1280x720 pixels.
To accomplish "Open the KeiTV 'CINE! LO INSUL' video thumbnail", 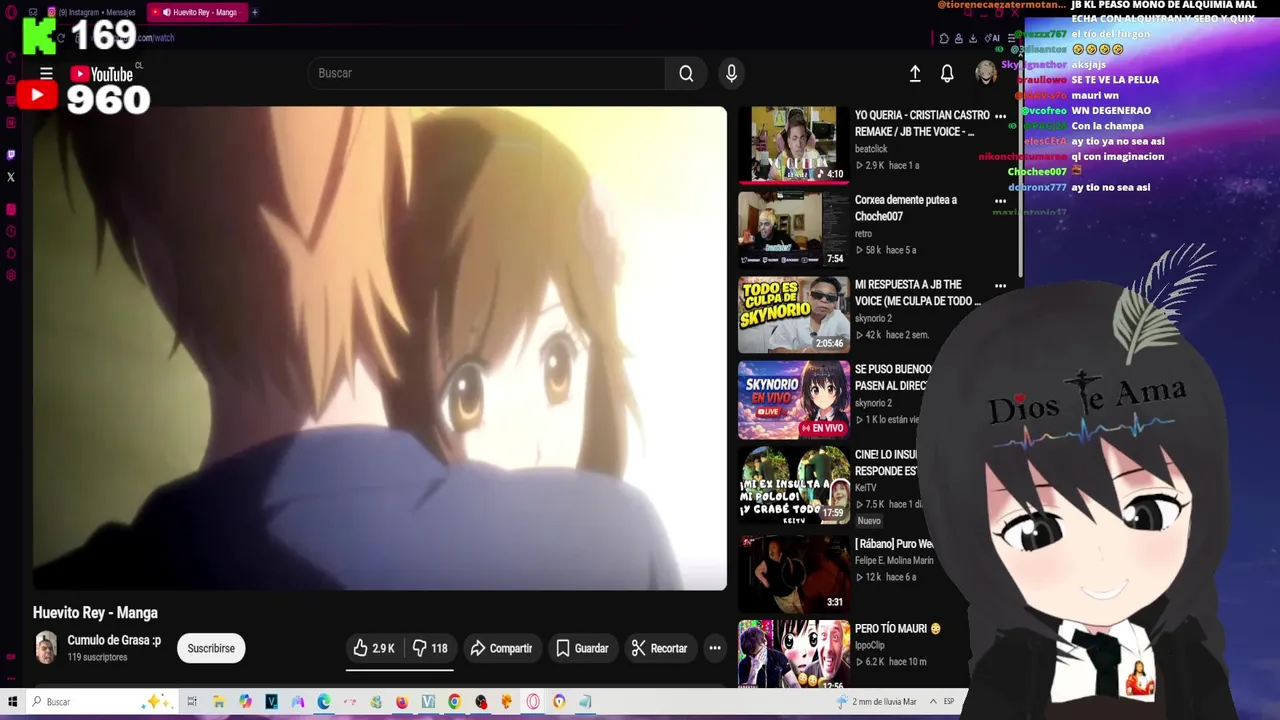I will click(x=794, y=484).
